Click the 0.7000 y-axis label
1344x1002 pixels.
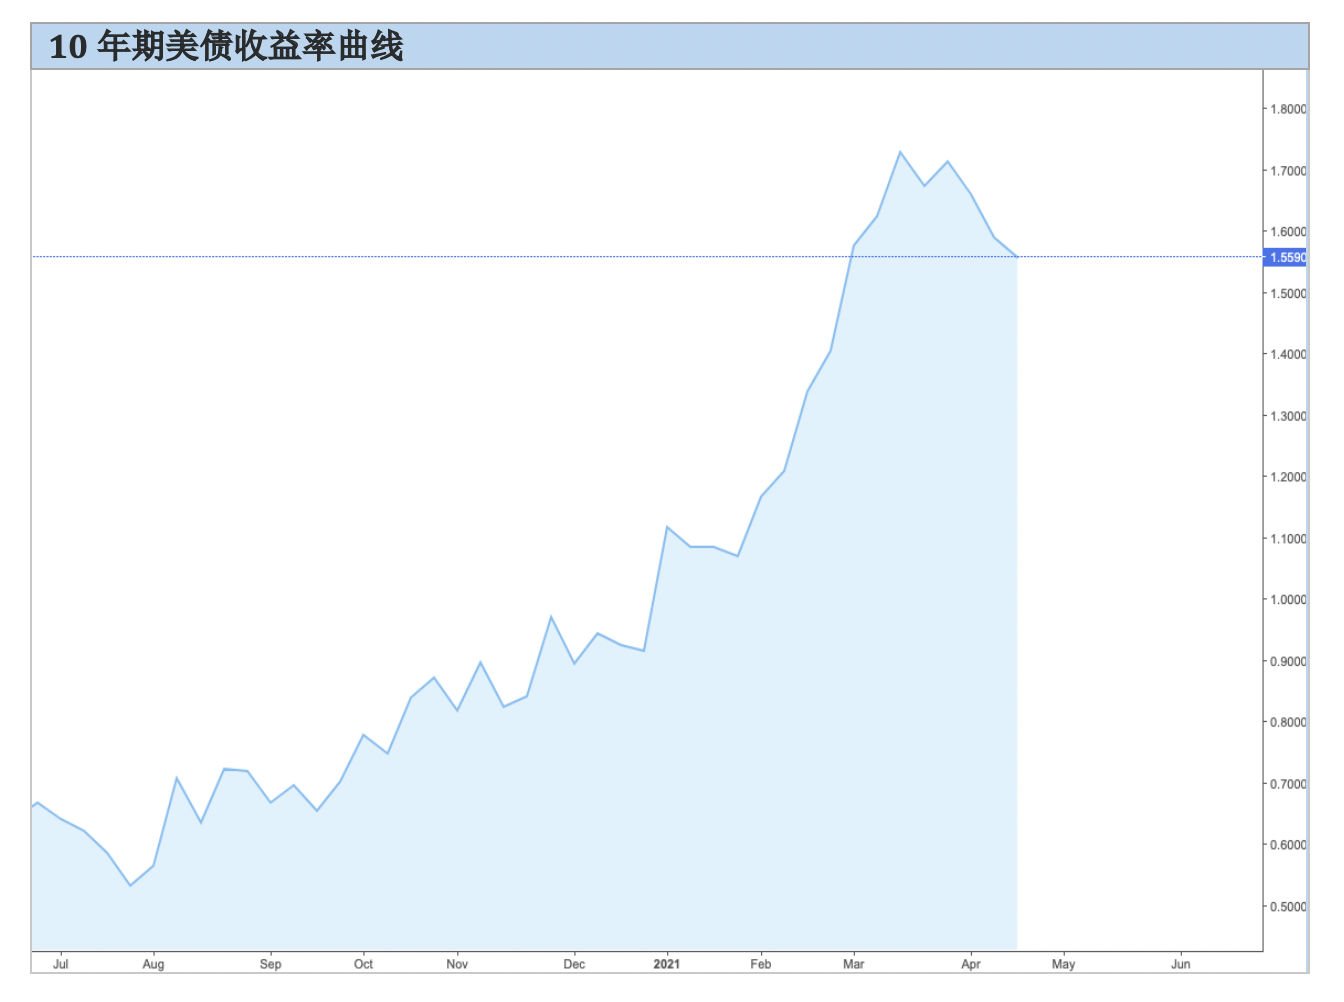click(1288, 784)
